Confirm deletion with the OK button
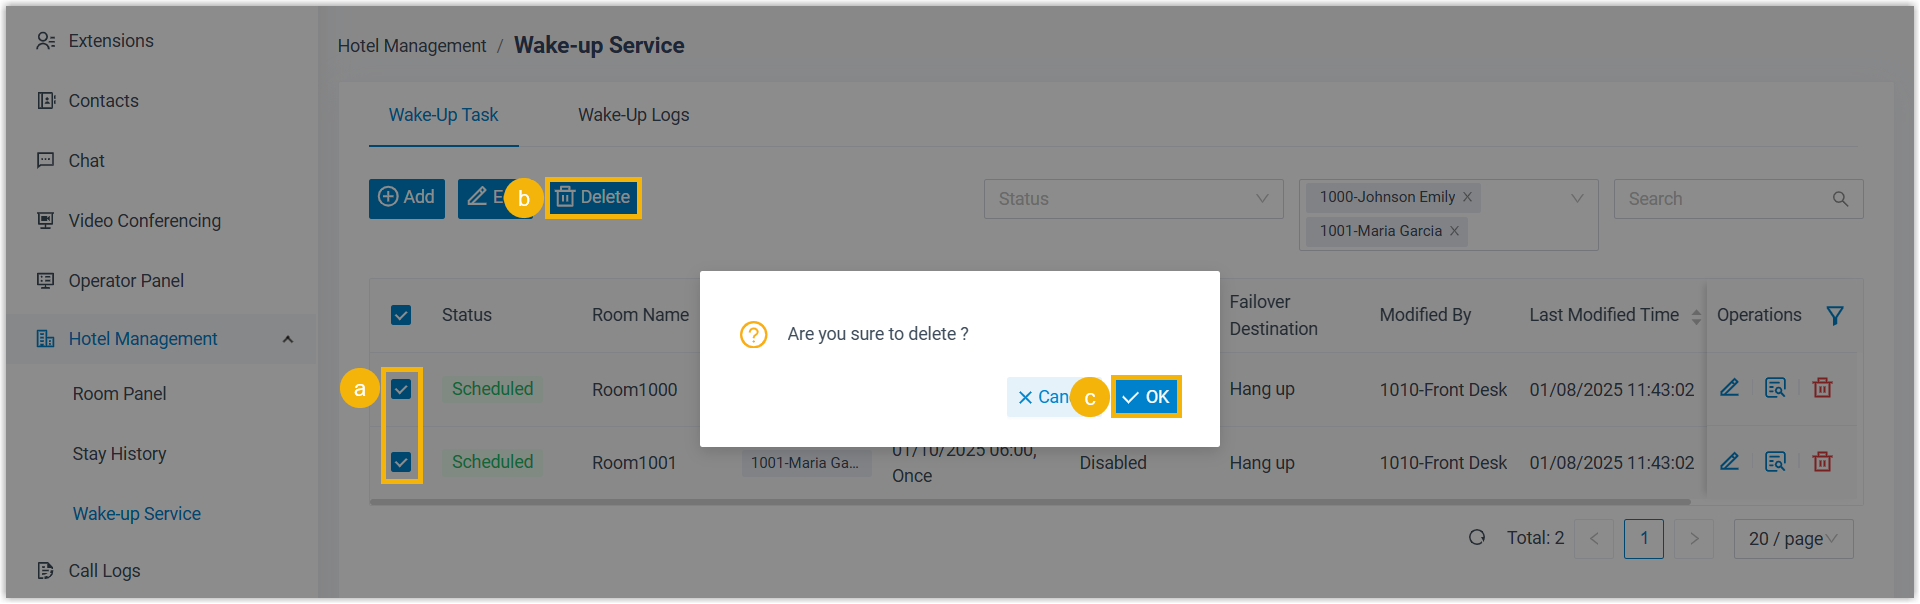 1146,397
